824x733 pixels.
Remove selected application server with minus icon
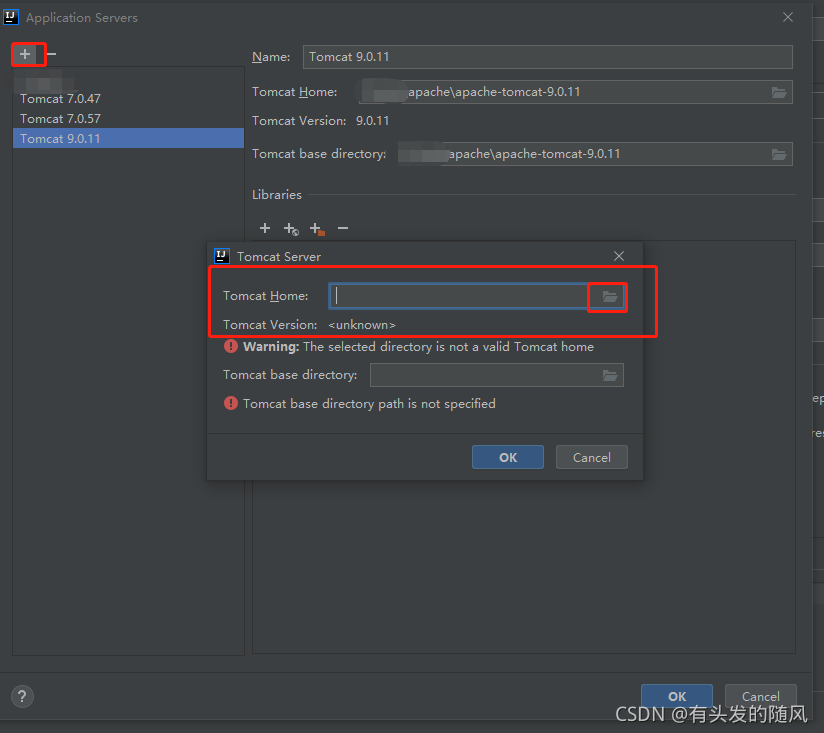tap(52, 54)
